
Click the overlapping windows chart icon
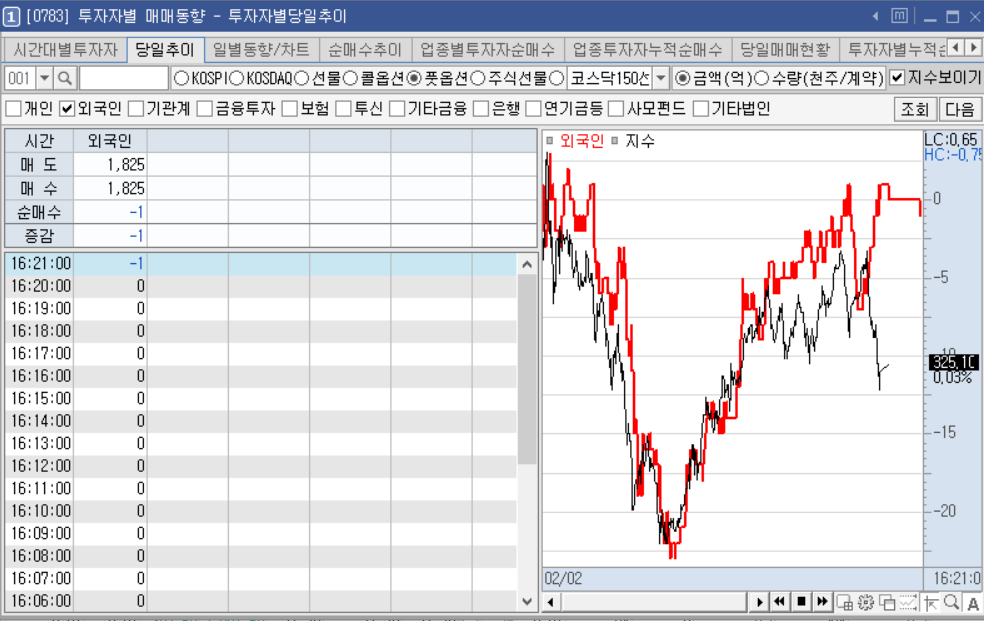click(887, 602)
